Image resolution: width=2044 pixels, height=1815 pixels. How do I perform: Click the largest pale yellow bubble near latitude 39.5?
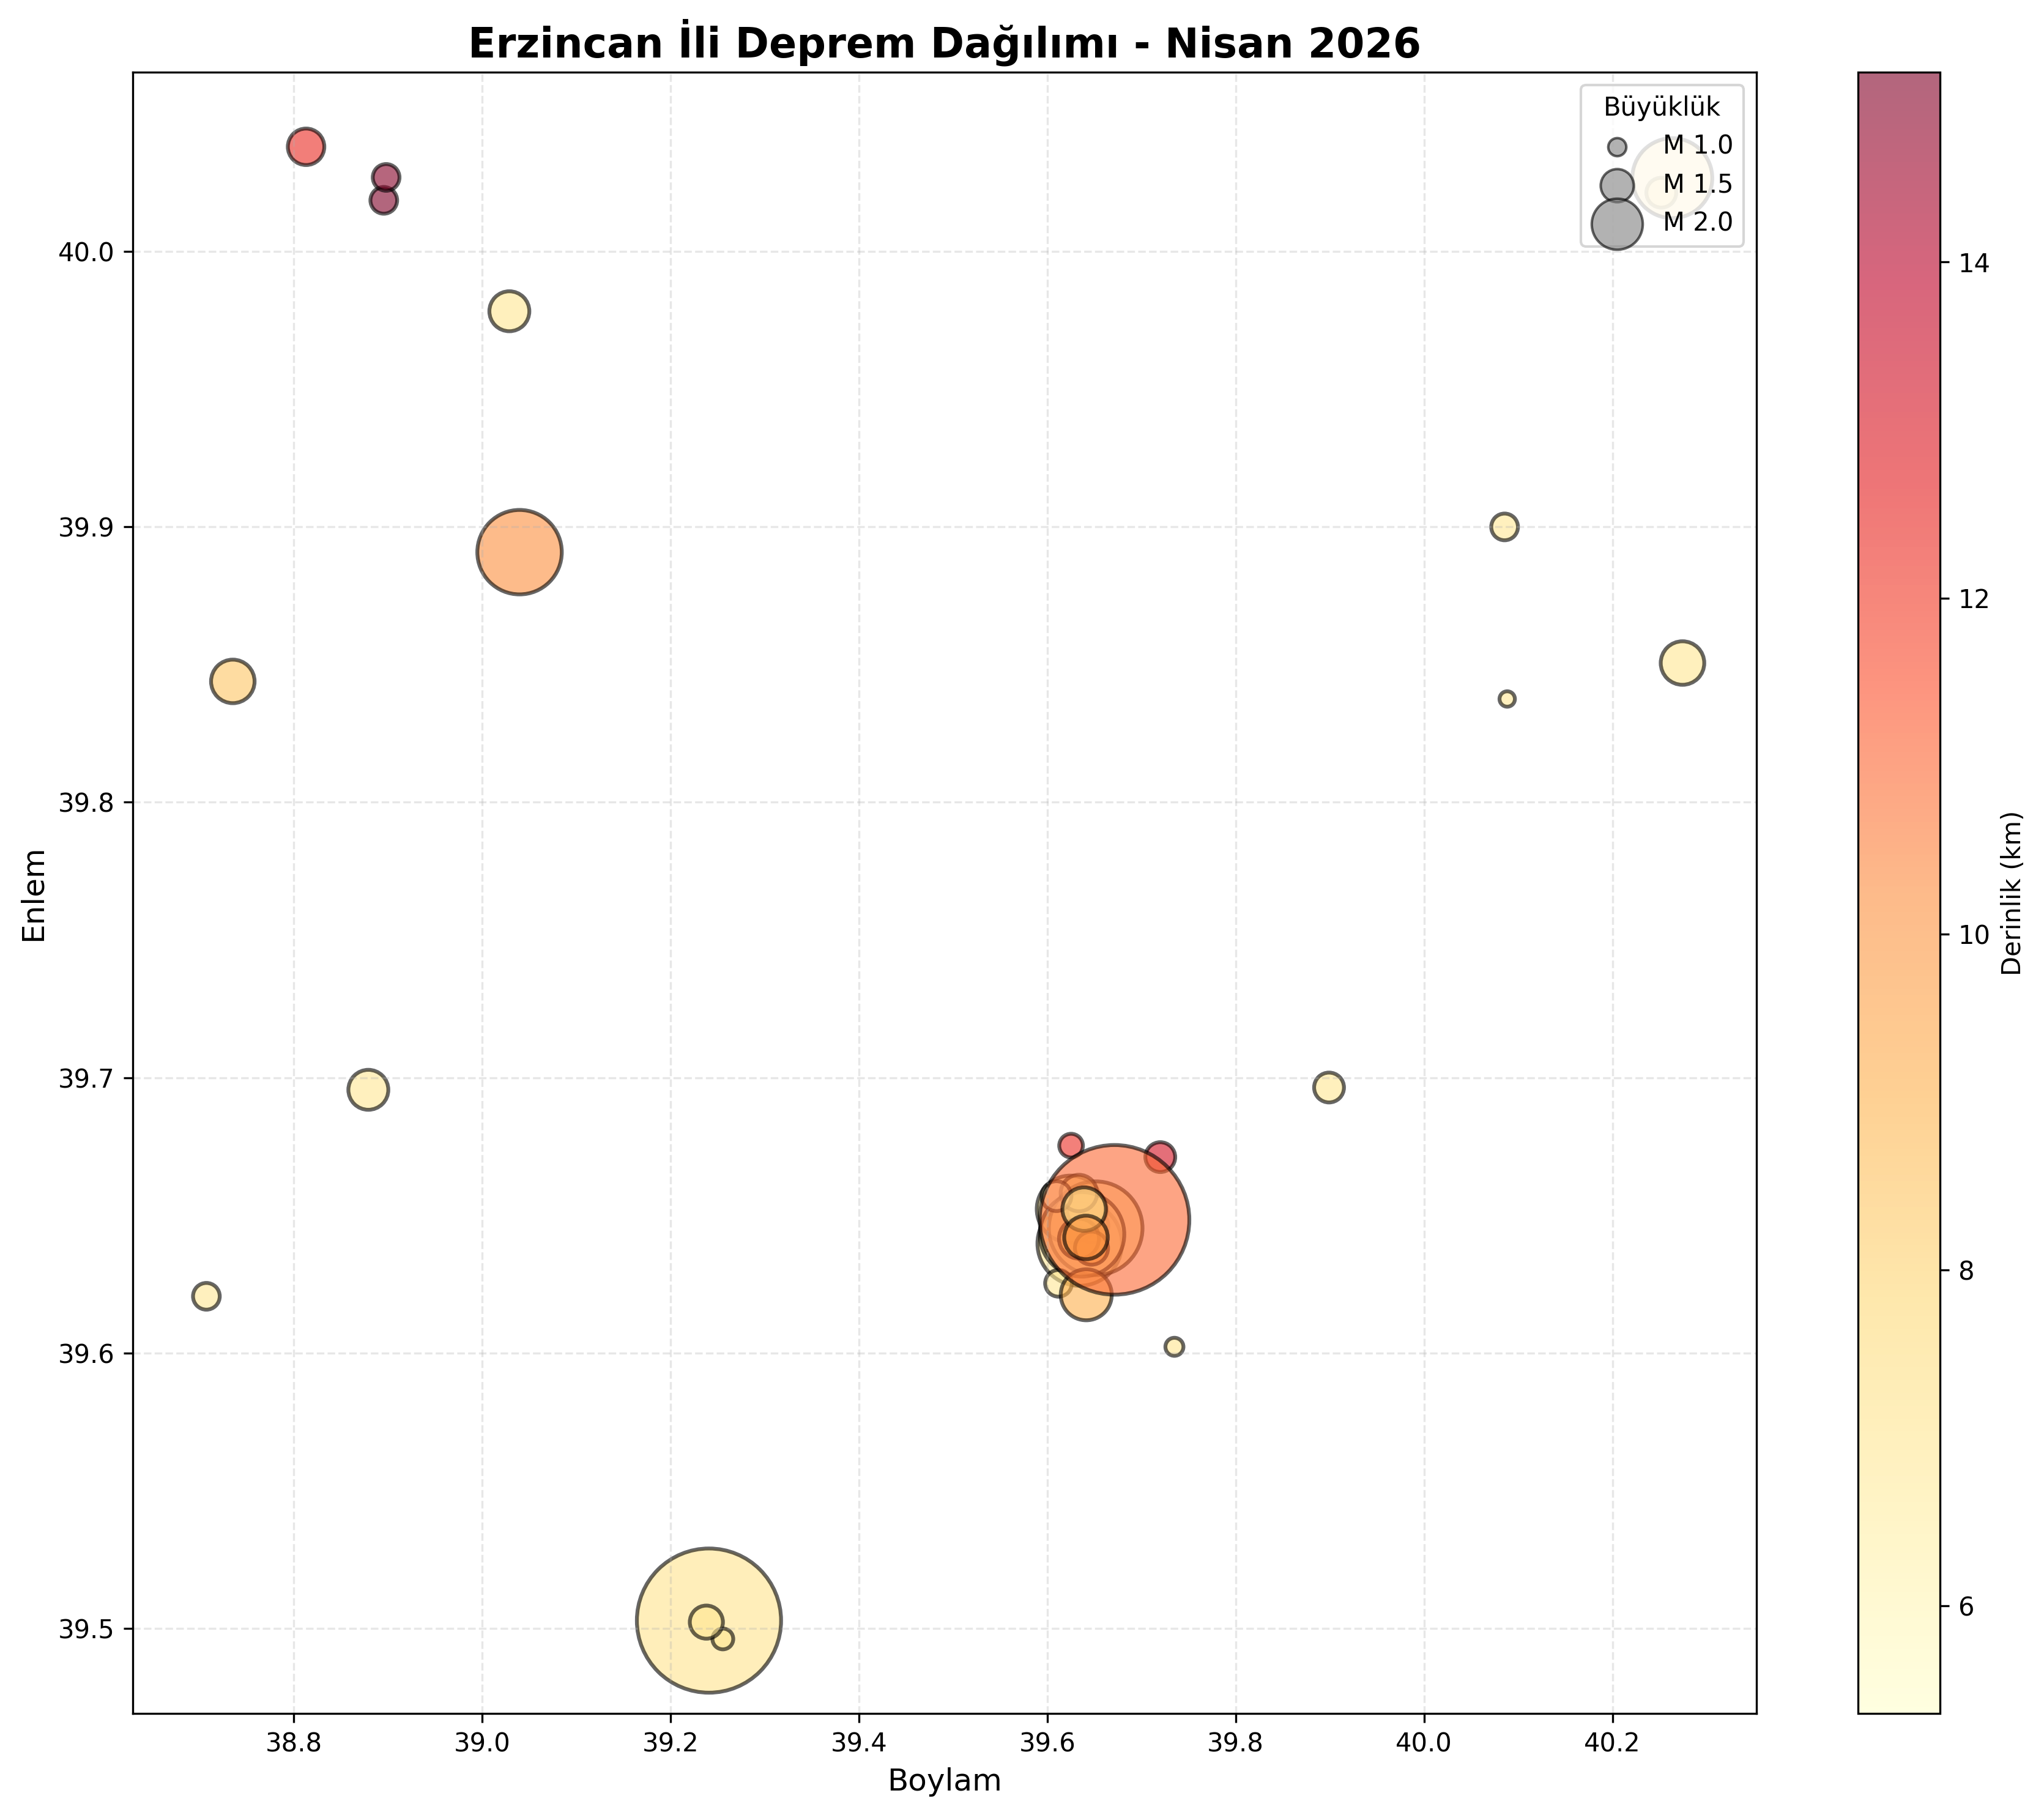pos(709,1621)
